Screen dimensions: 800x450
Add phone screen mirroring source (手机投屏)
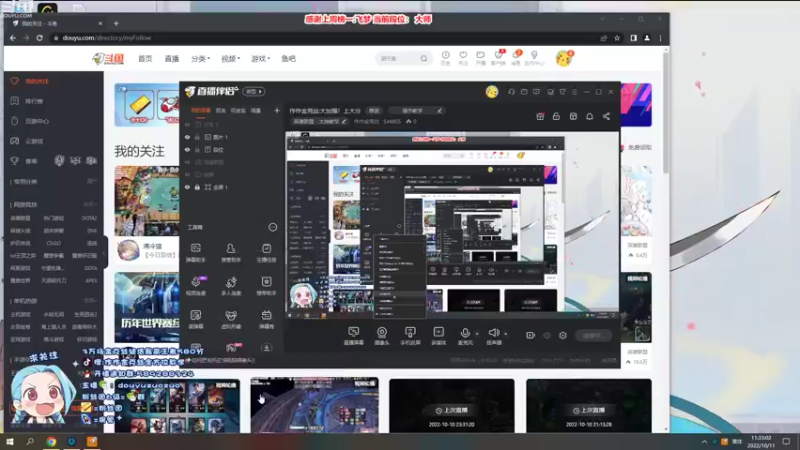410,336
